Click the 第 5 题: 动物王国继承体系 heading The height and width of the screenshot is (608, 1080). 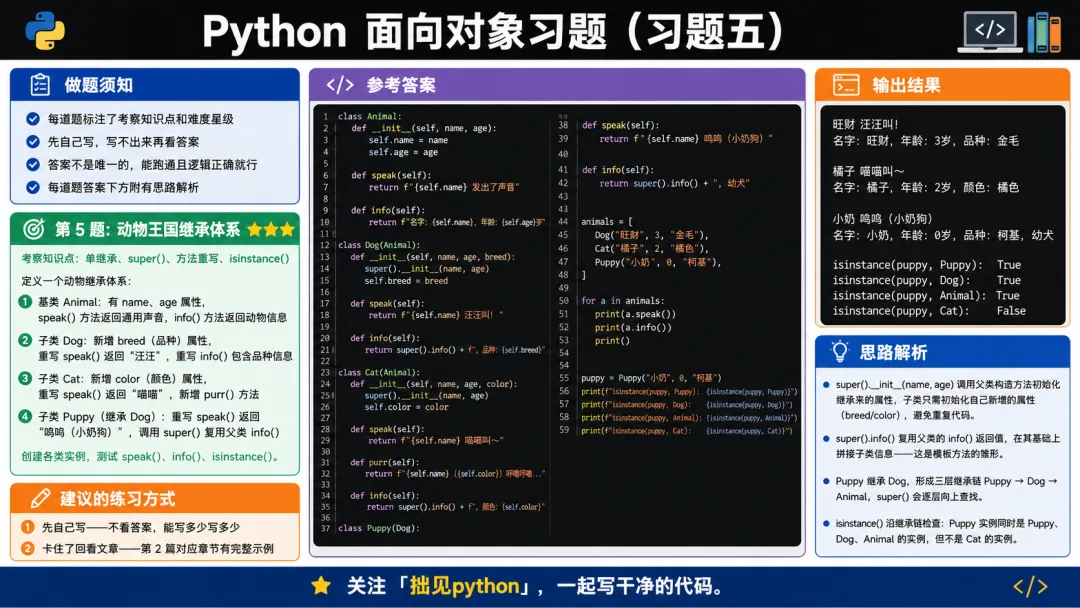pyautogui.click(x=147, y=229)
